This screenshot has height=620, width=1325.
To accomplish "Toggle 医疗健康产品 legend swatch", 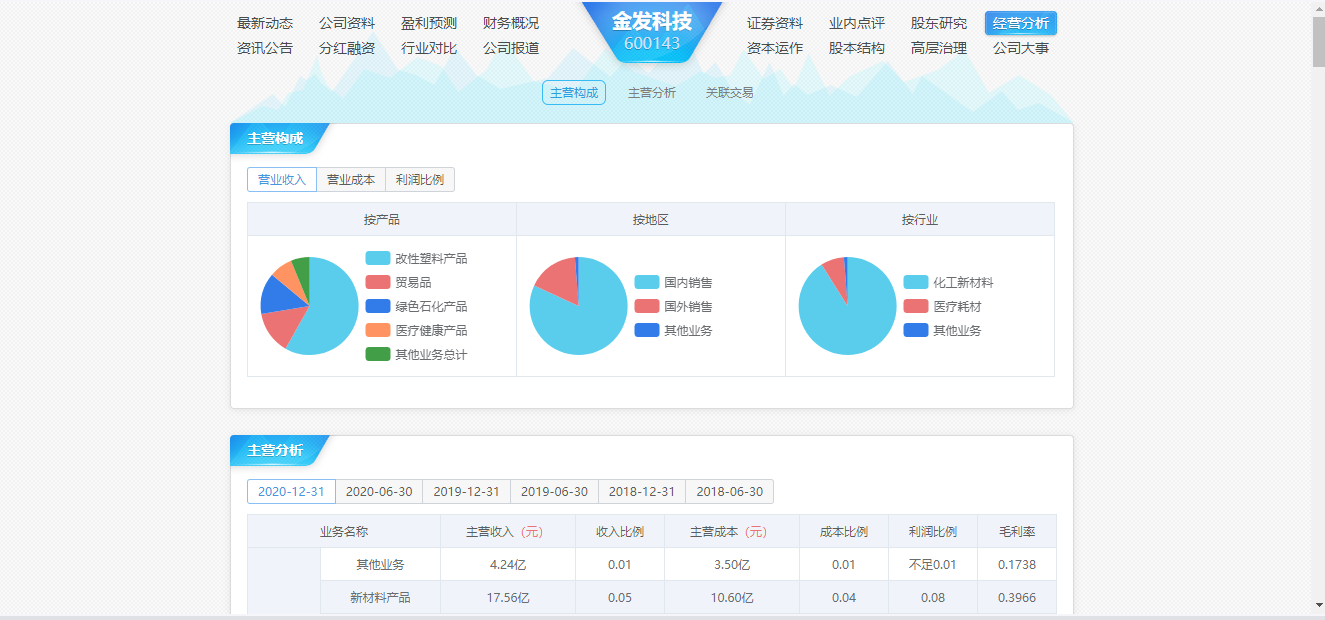I will (x=377, y=330).
